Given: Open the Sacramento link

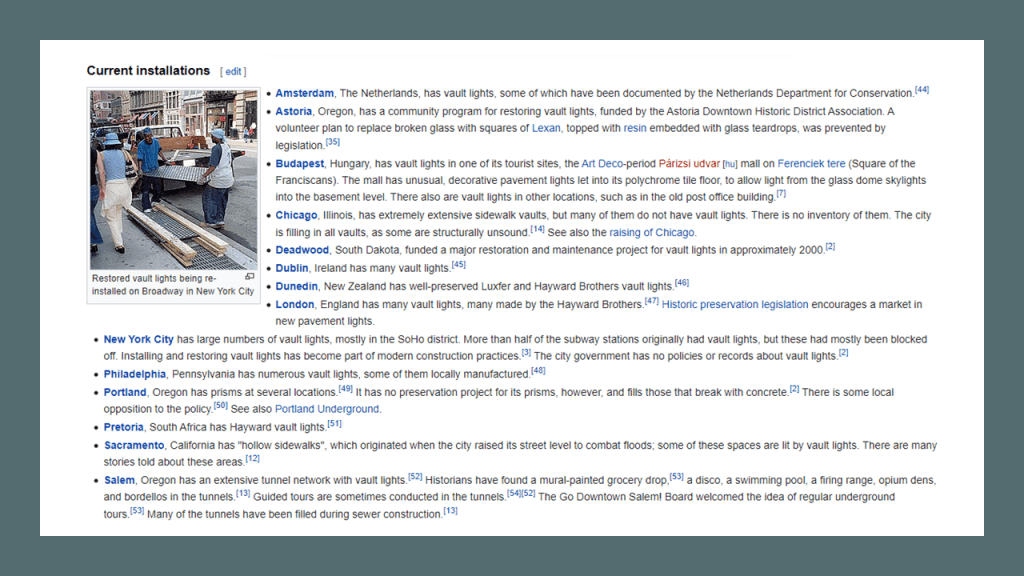Looking at the screenshot, I should pyautogui.click(x=134, y=445).
